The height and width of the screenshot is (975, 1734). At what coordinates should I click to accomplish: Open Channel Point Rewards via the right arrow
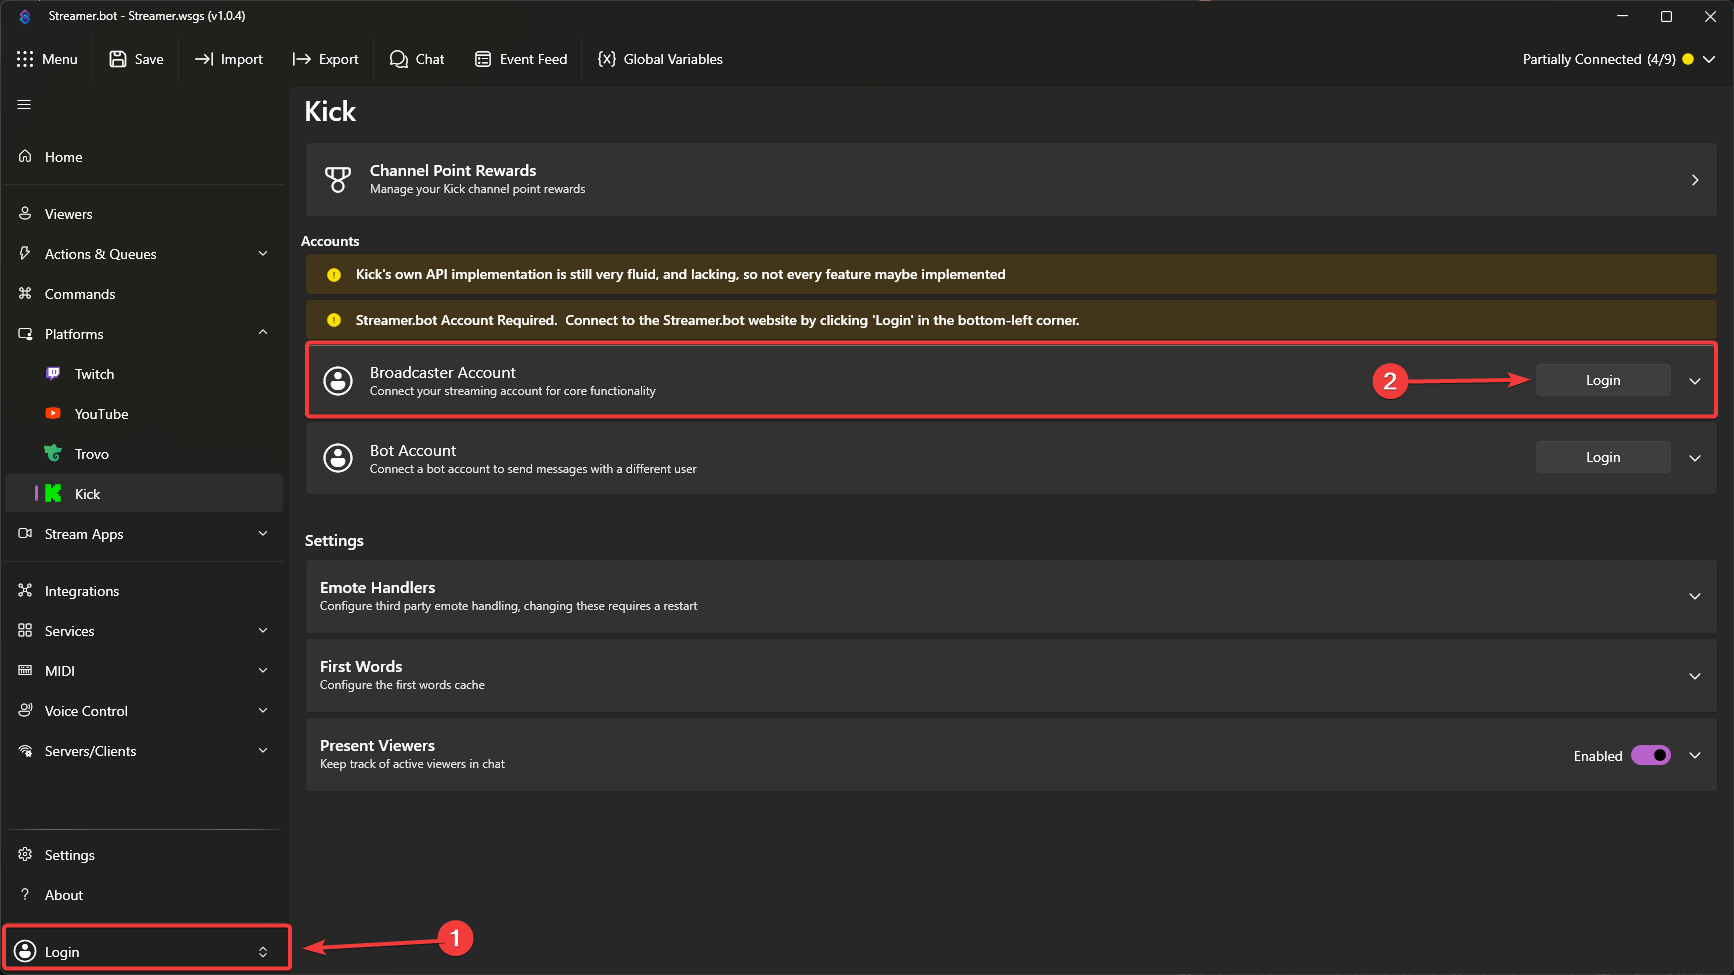[x=1695, y=180]
